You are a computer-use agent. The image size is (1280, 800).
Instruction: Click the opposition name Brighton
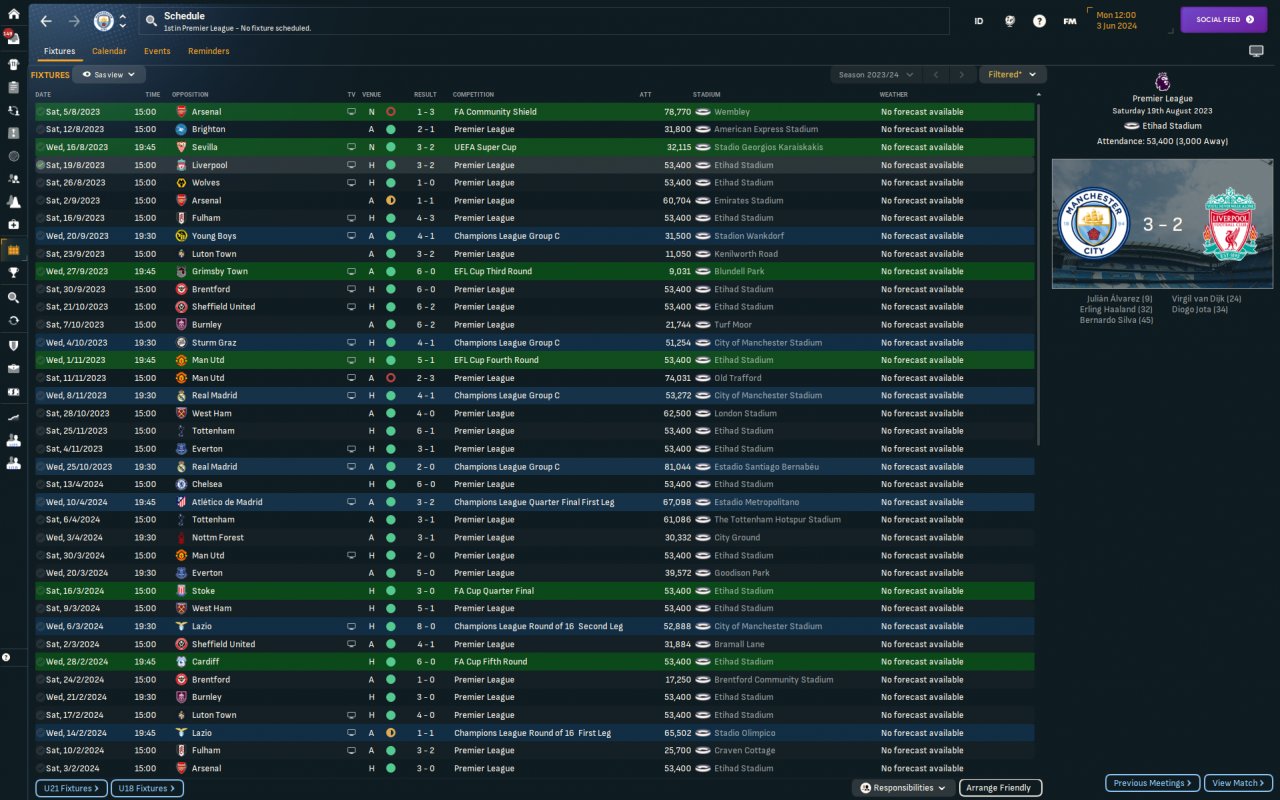(x=208, y=129)
